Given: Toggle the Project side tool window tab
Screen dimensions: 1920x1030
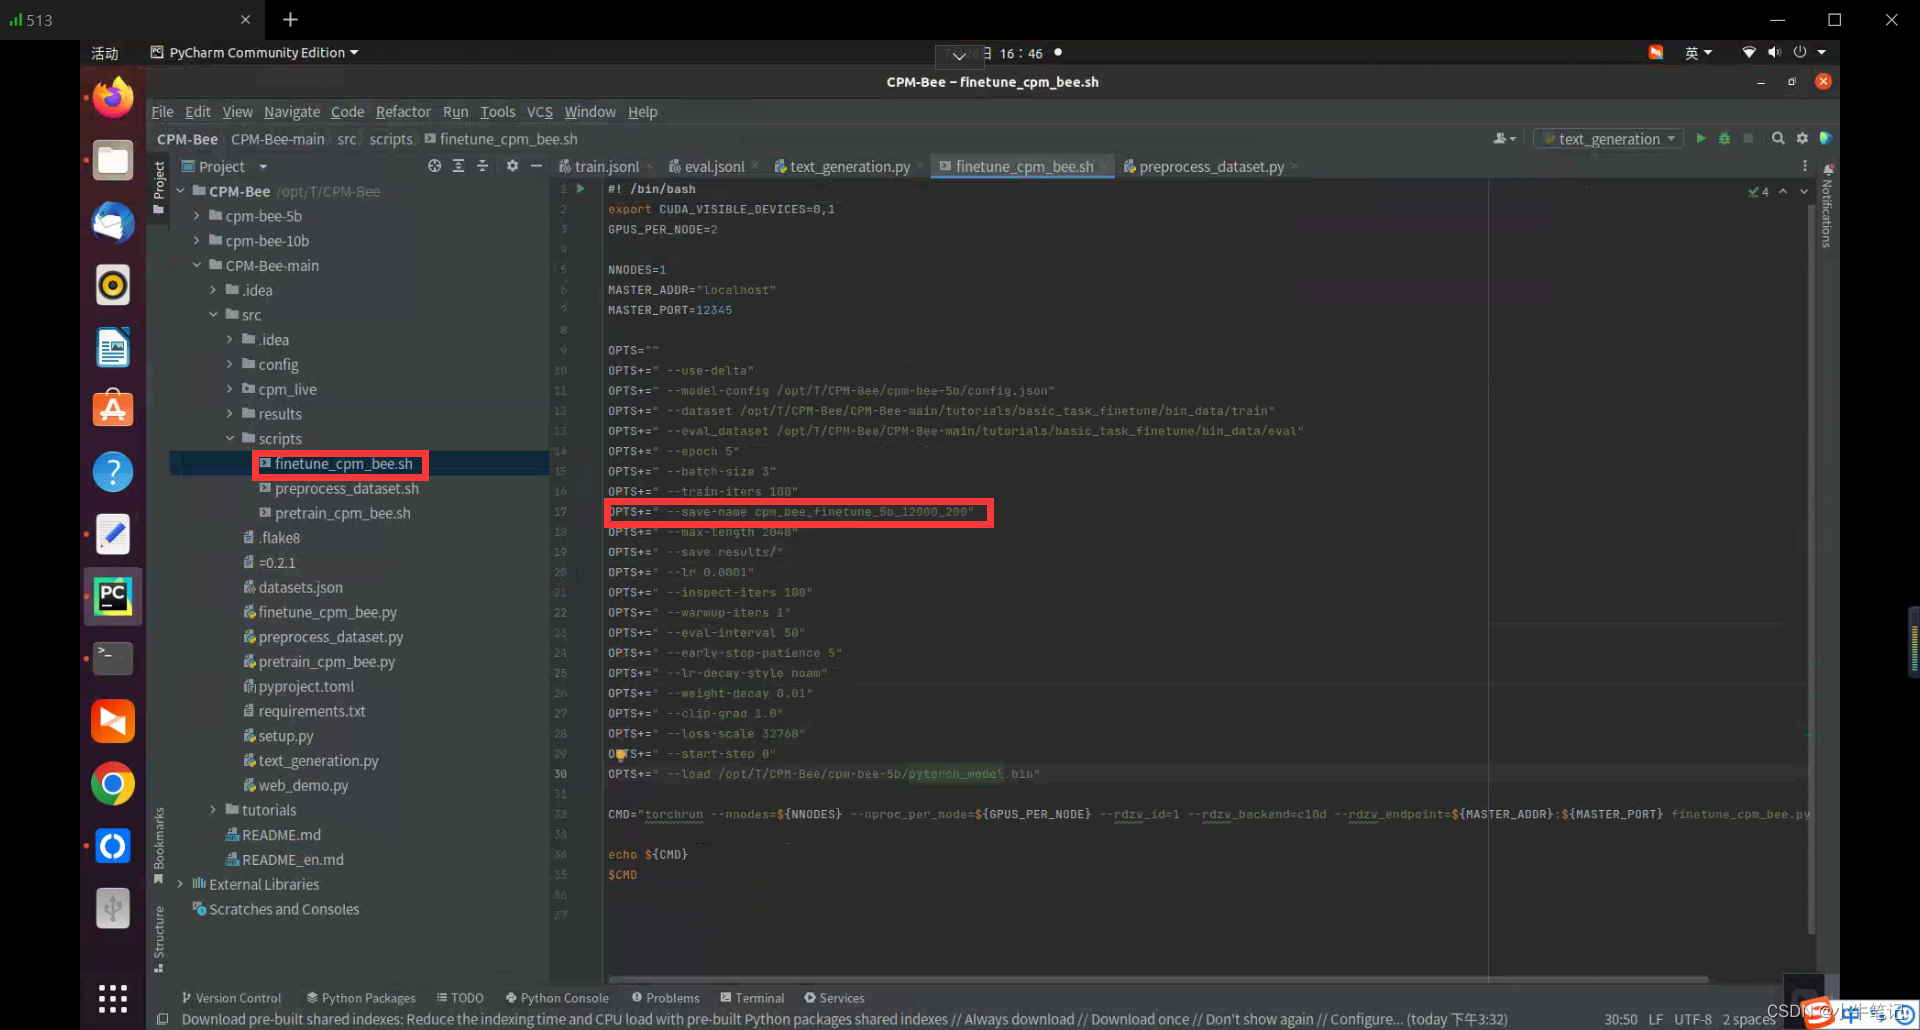Looking at the screenshot, I should [x=158, y=187].
